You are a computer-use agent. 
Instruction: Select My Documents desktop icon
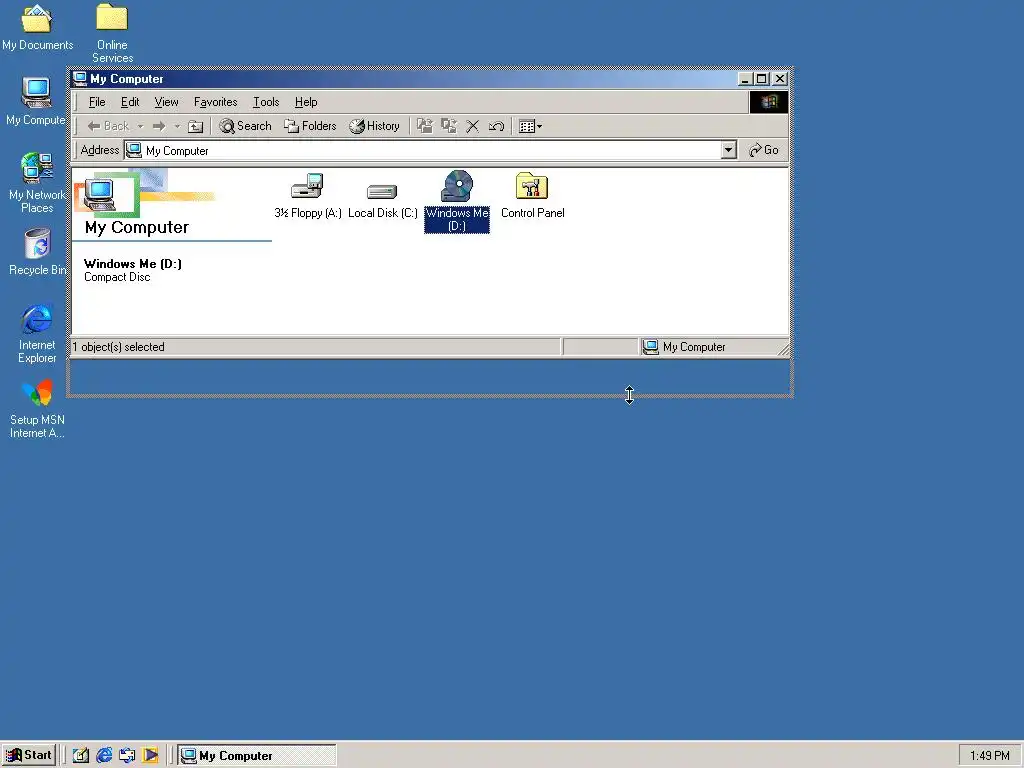[37, 27]
